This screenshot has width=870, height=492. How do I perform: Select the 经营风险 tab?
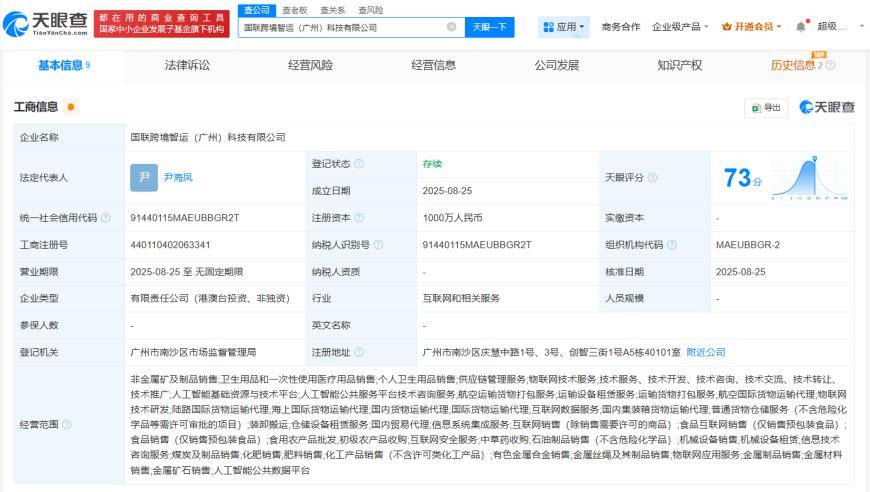click(310, 65)
